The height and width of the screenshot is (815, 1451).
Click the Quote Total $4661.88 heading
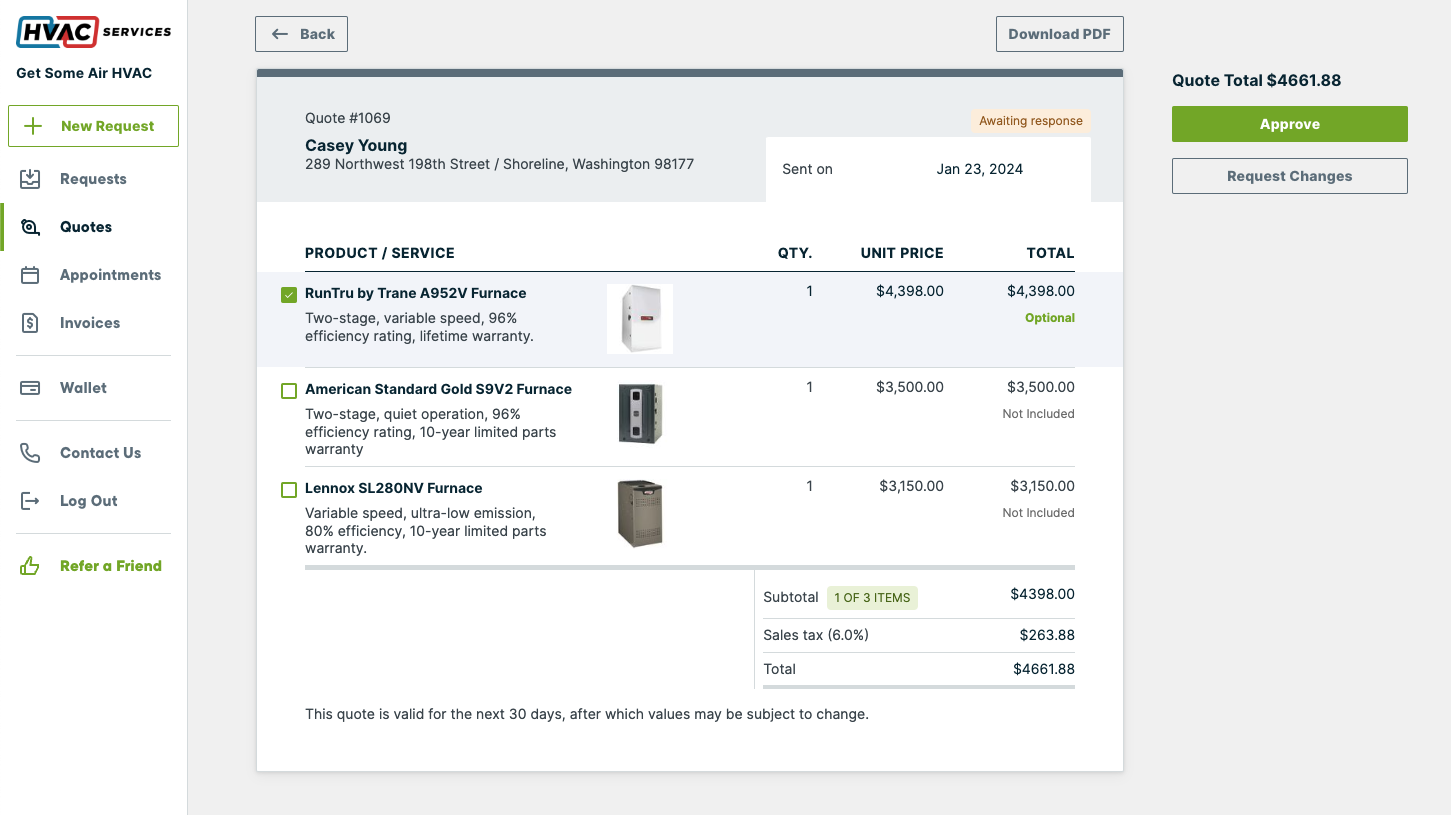tap(1257, 81)
